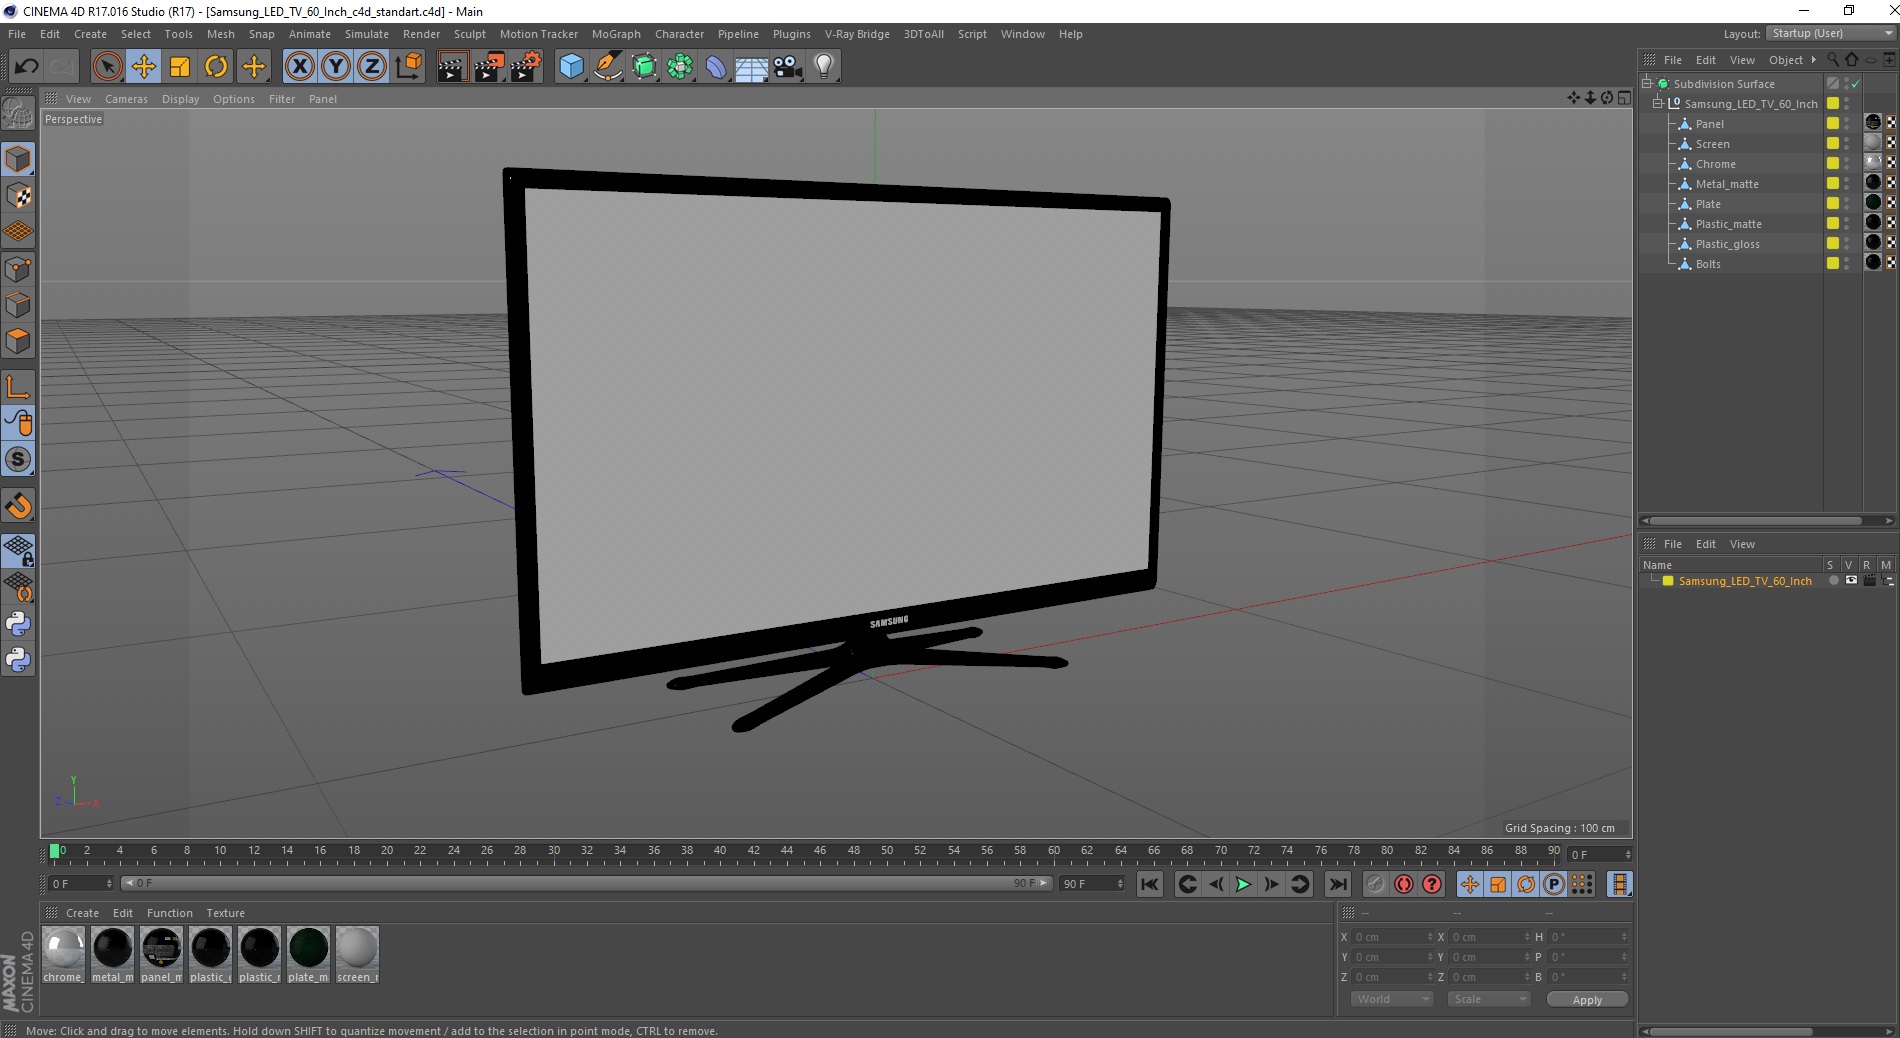Click the end frame 90 F field
Viewport: 1900px width, 1038px height.
coord(1092,883)
